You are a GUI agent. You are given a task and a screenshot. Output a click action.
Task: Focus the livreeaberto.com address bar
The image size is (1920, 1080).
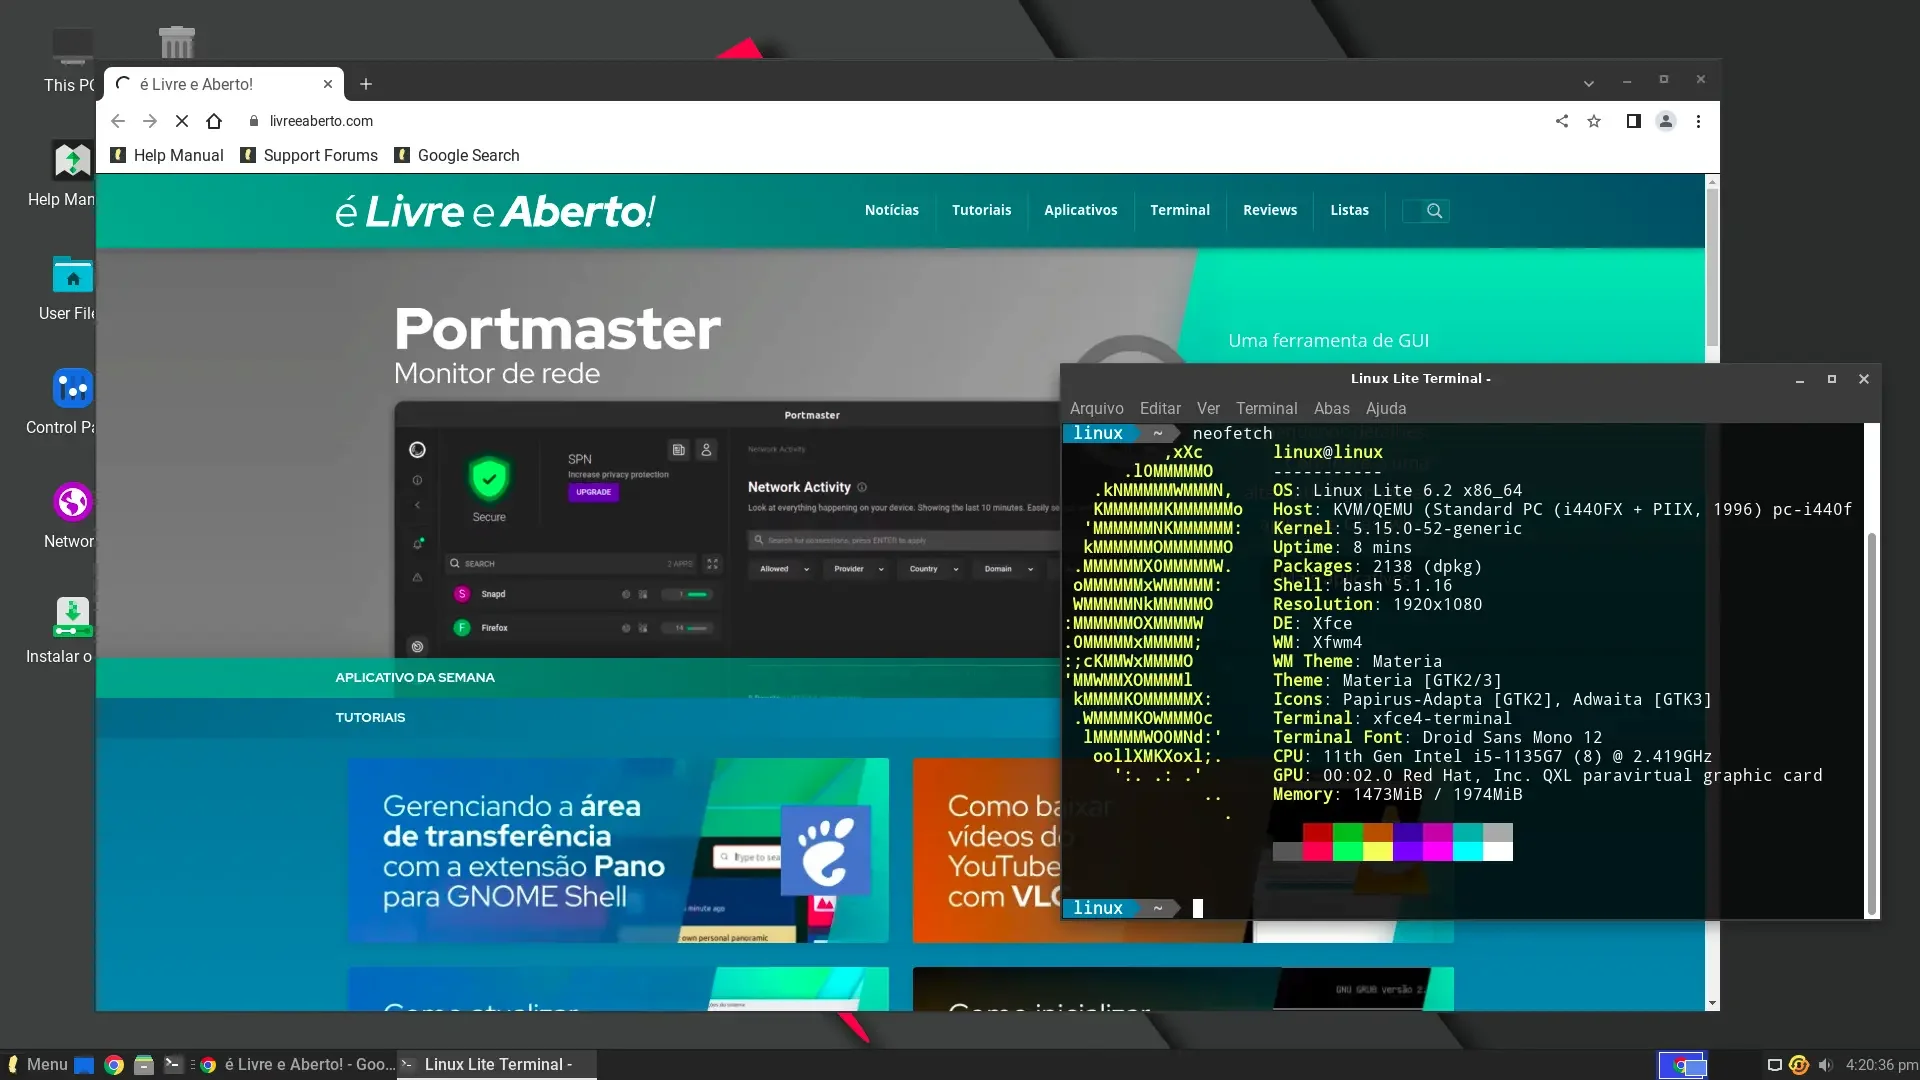click(x=890, y=121)
